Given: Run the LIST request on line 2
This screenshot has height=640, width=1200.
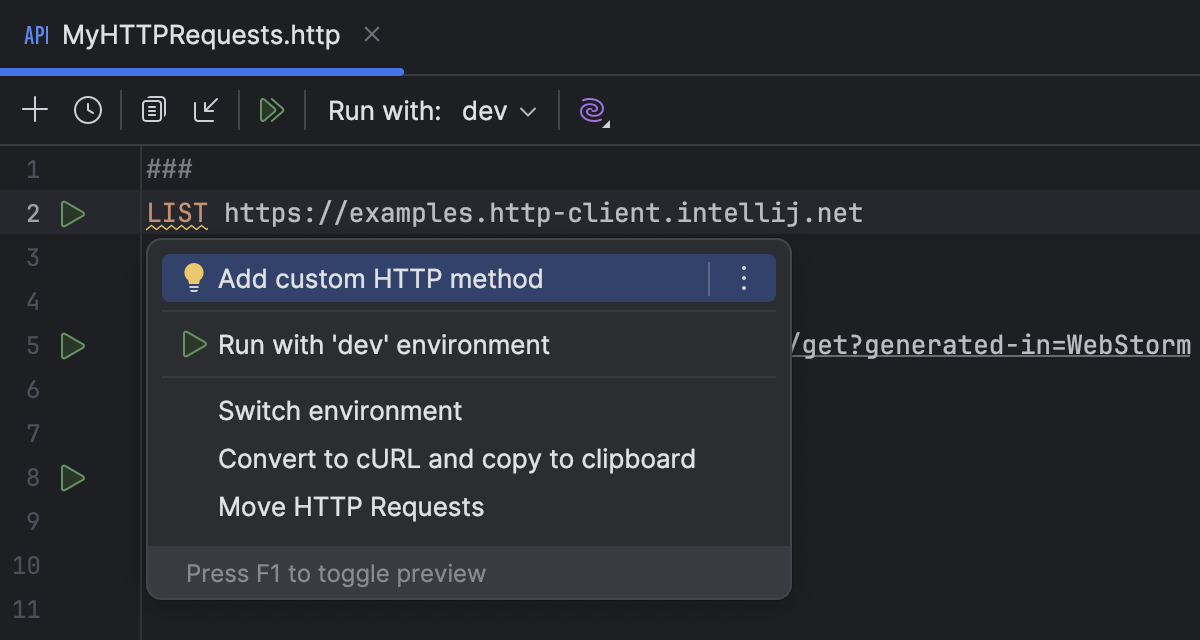Looking at the screenshot, I should pos(72,213).
